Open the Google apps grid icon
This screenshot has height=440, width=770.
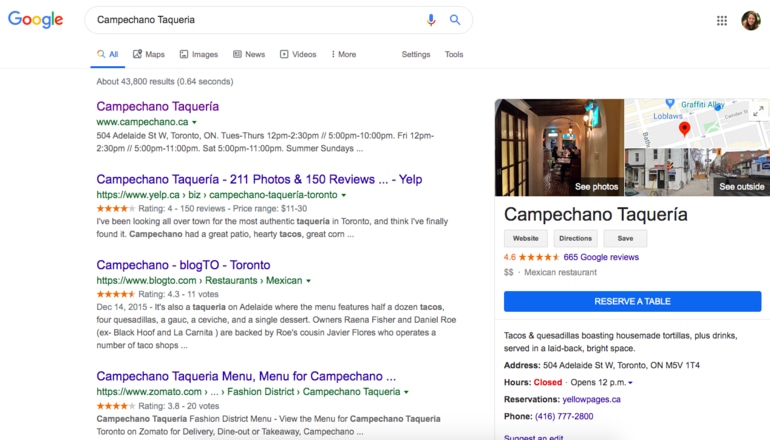click(721, 21)
